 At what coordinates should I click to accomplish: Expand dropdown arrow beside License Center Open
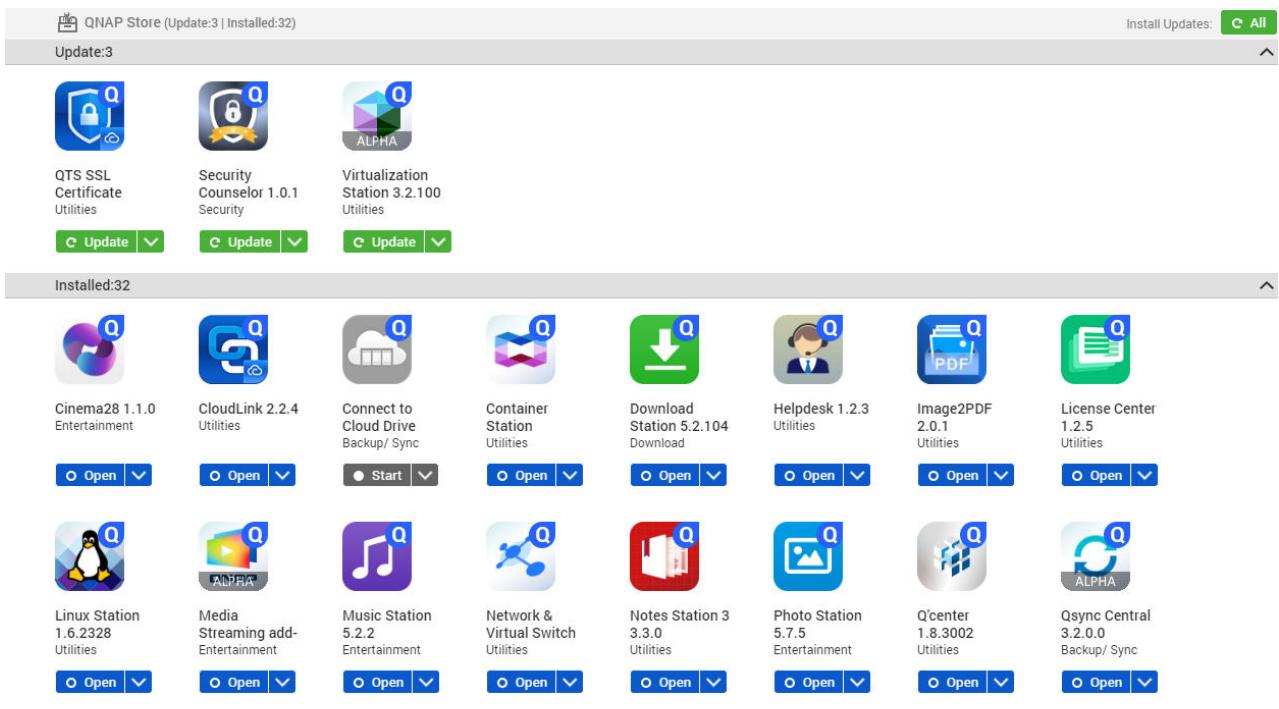click(1146, 476)
